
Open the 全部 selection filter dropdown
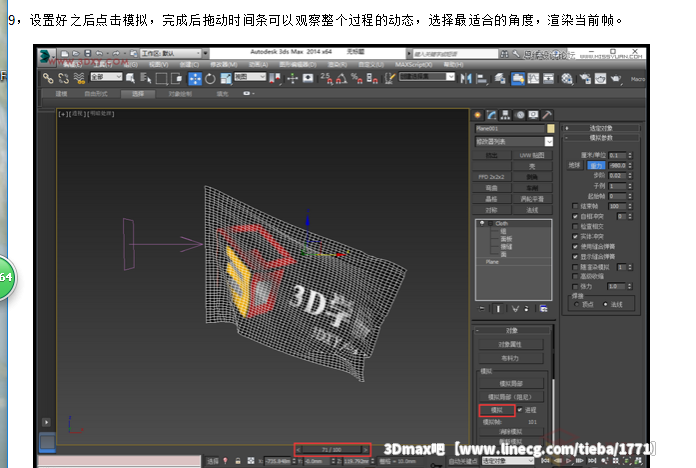(x=106, y=77)
